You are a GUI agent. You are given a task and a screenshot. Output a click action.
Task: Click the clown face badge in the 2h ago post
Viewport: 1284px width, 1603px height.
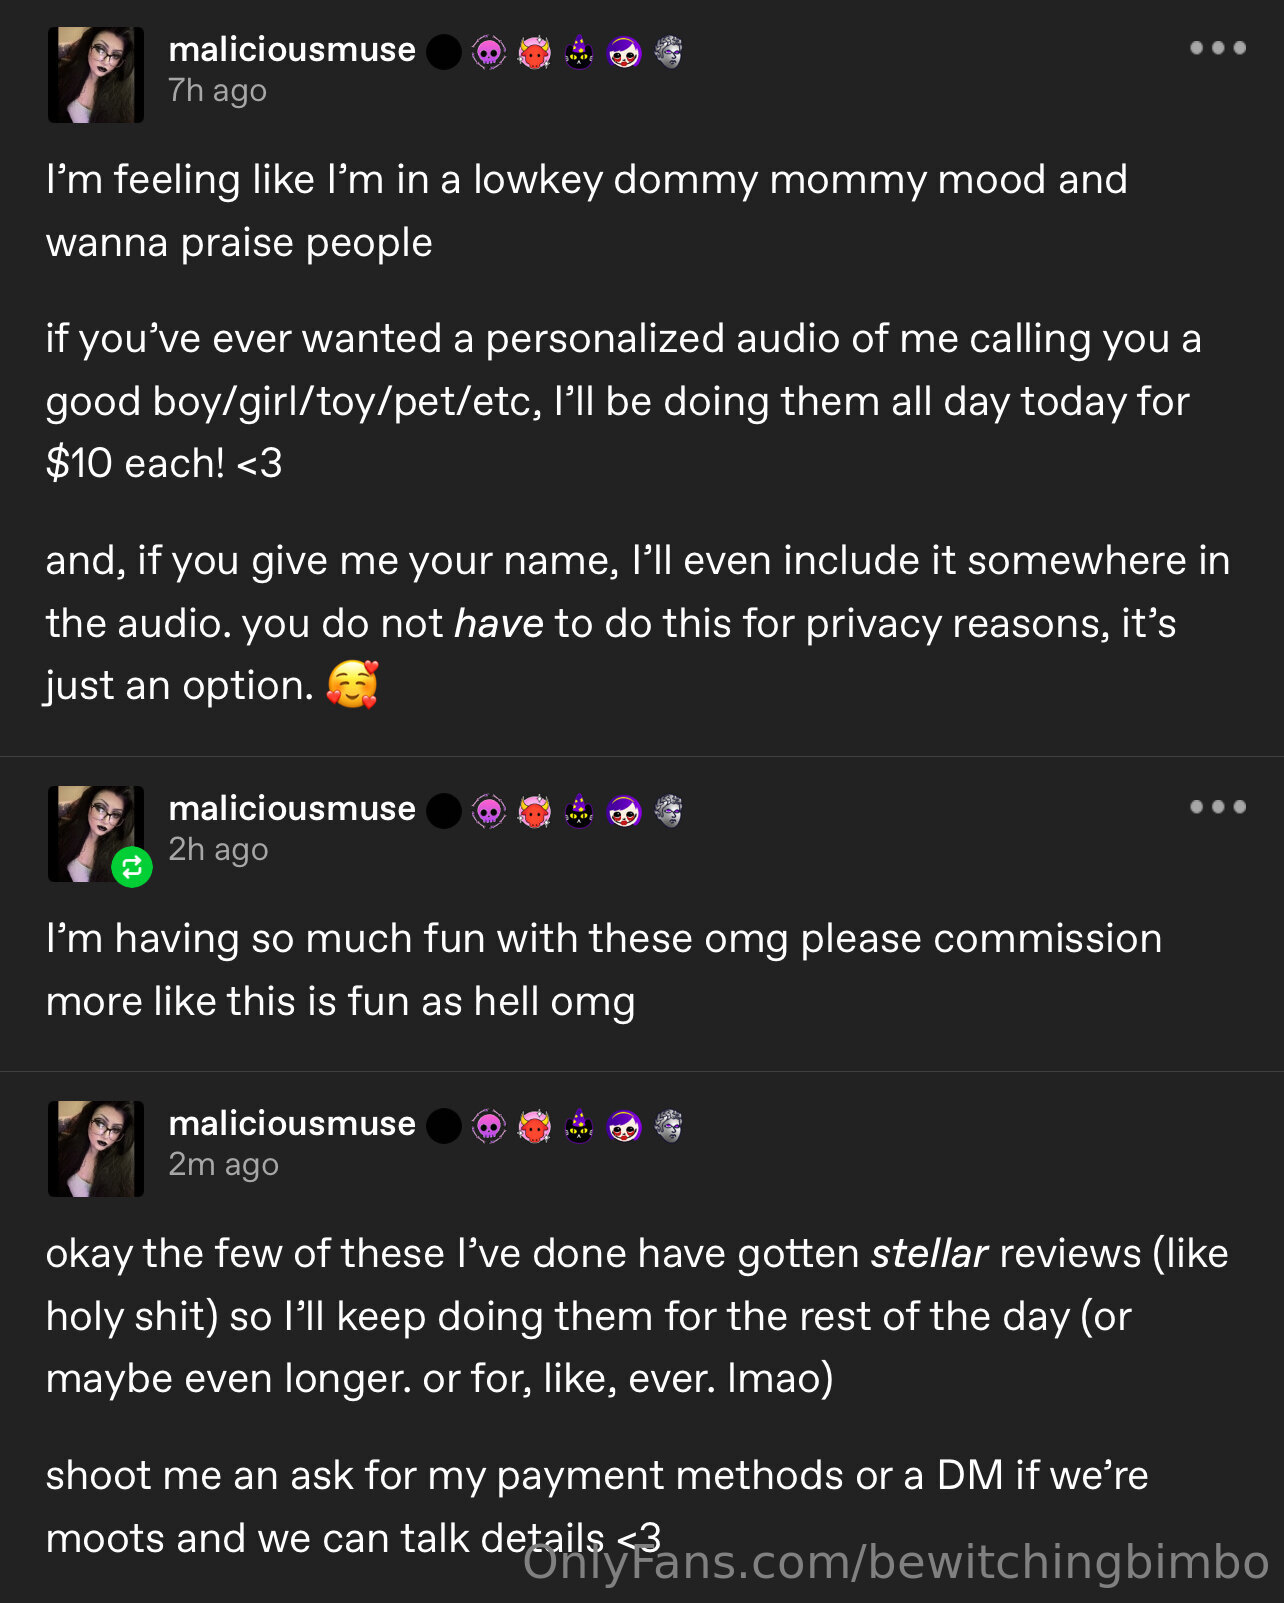(624, 811)
